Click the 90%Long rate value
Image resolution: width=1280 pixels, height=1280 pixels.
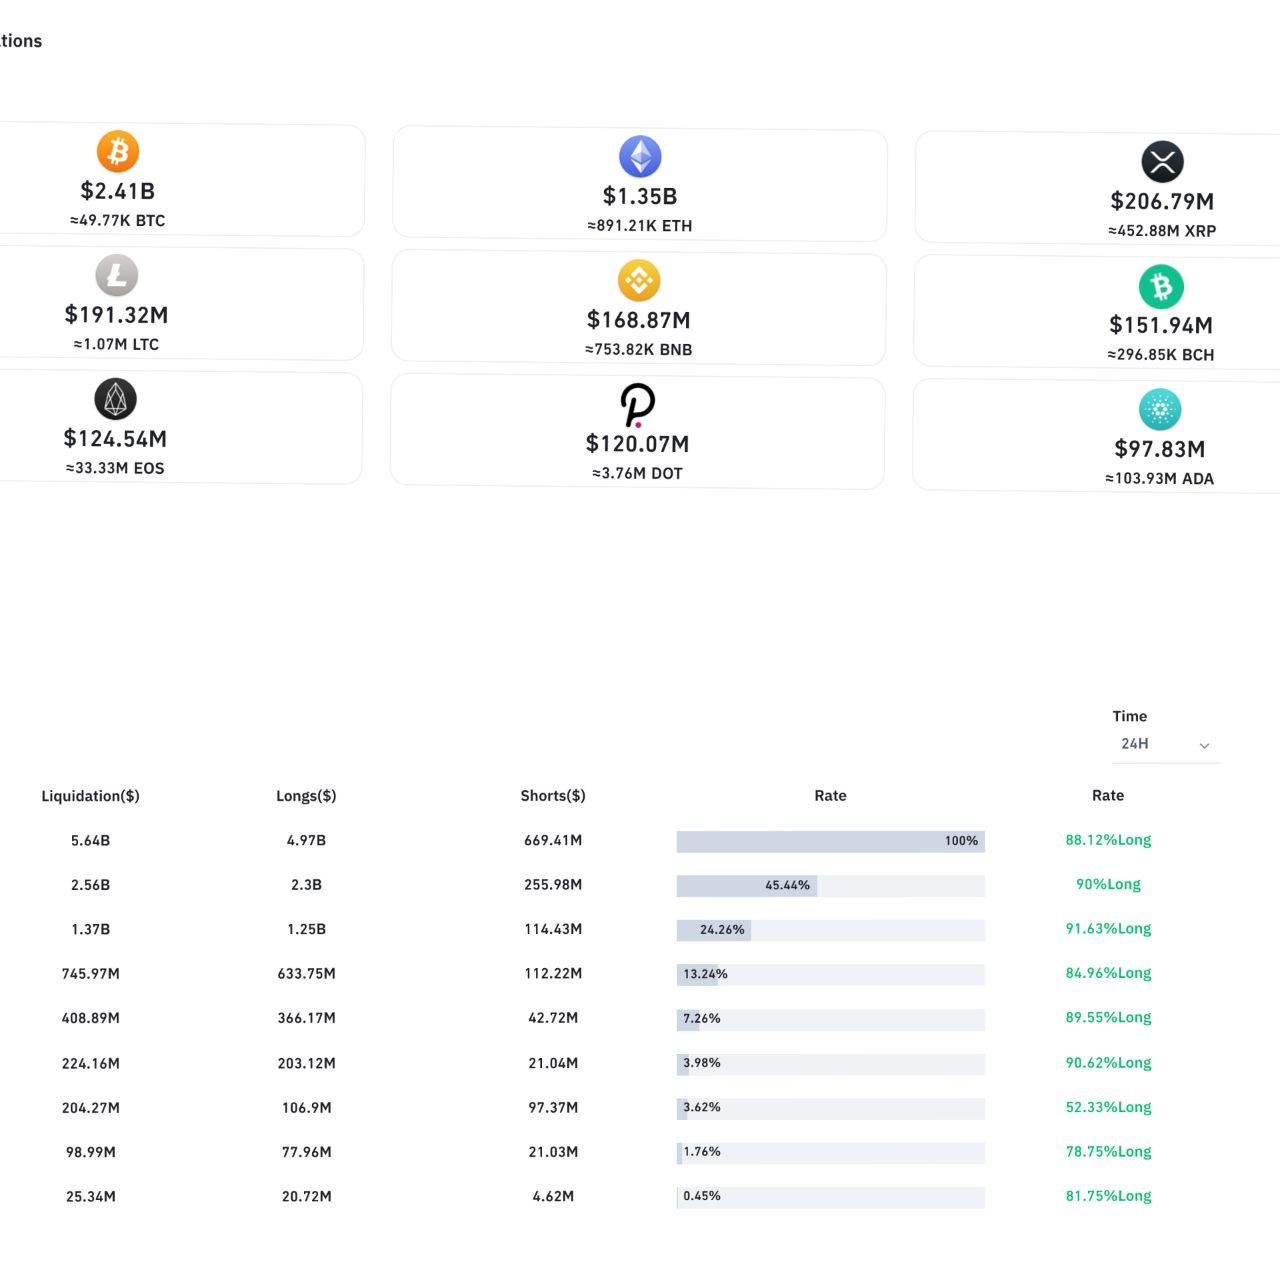(1108, 884)
